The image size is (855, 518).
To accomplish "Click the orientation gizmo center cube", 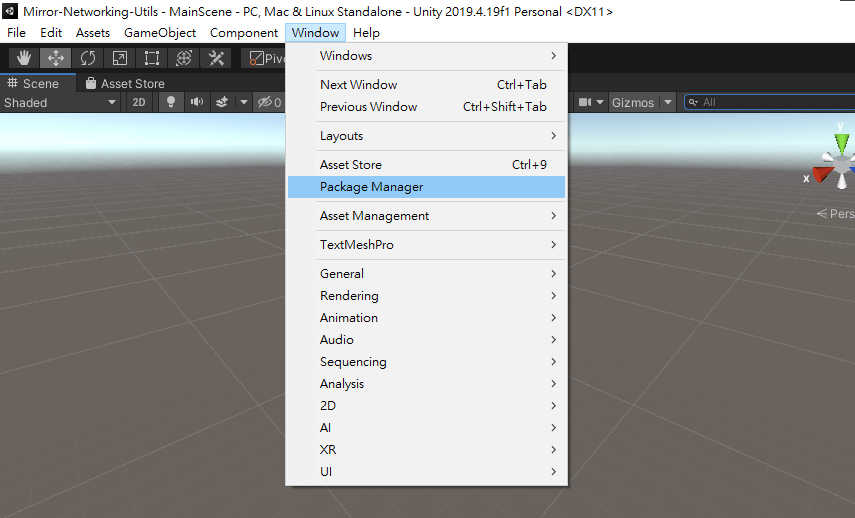I will tap(841, 164).
